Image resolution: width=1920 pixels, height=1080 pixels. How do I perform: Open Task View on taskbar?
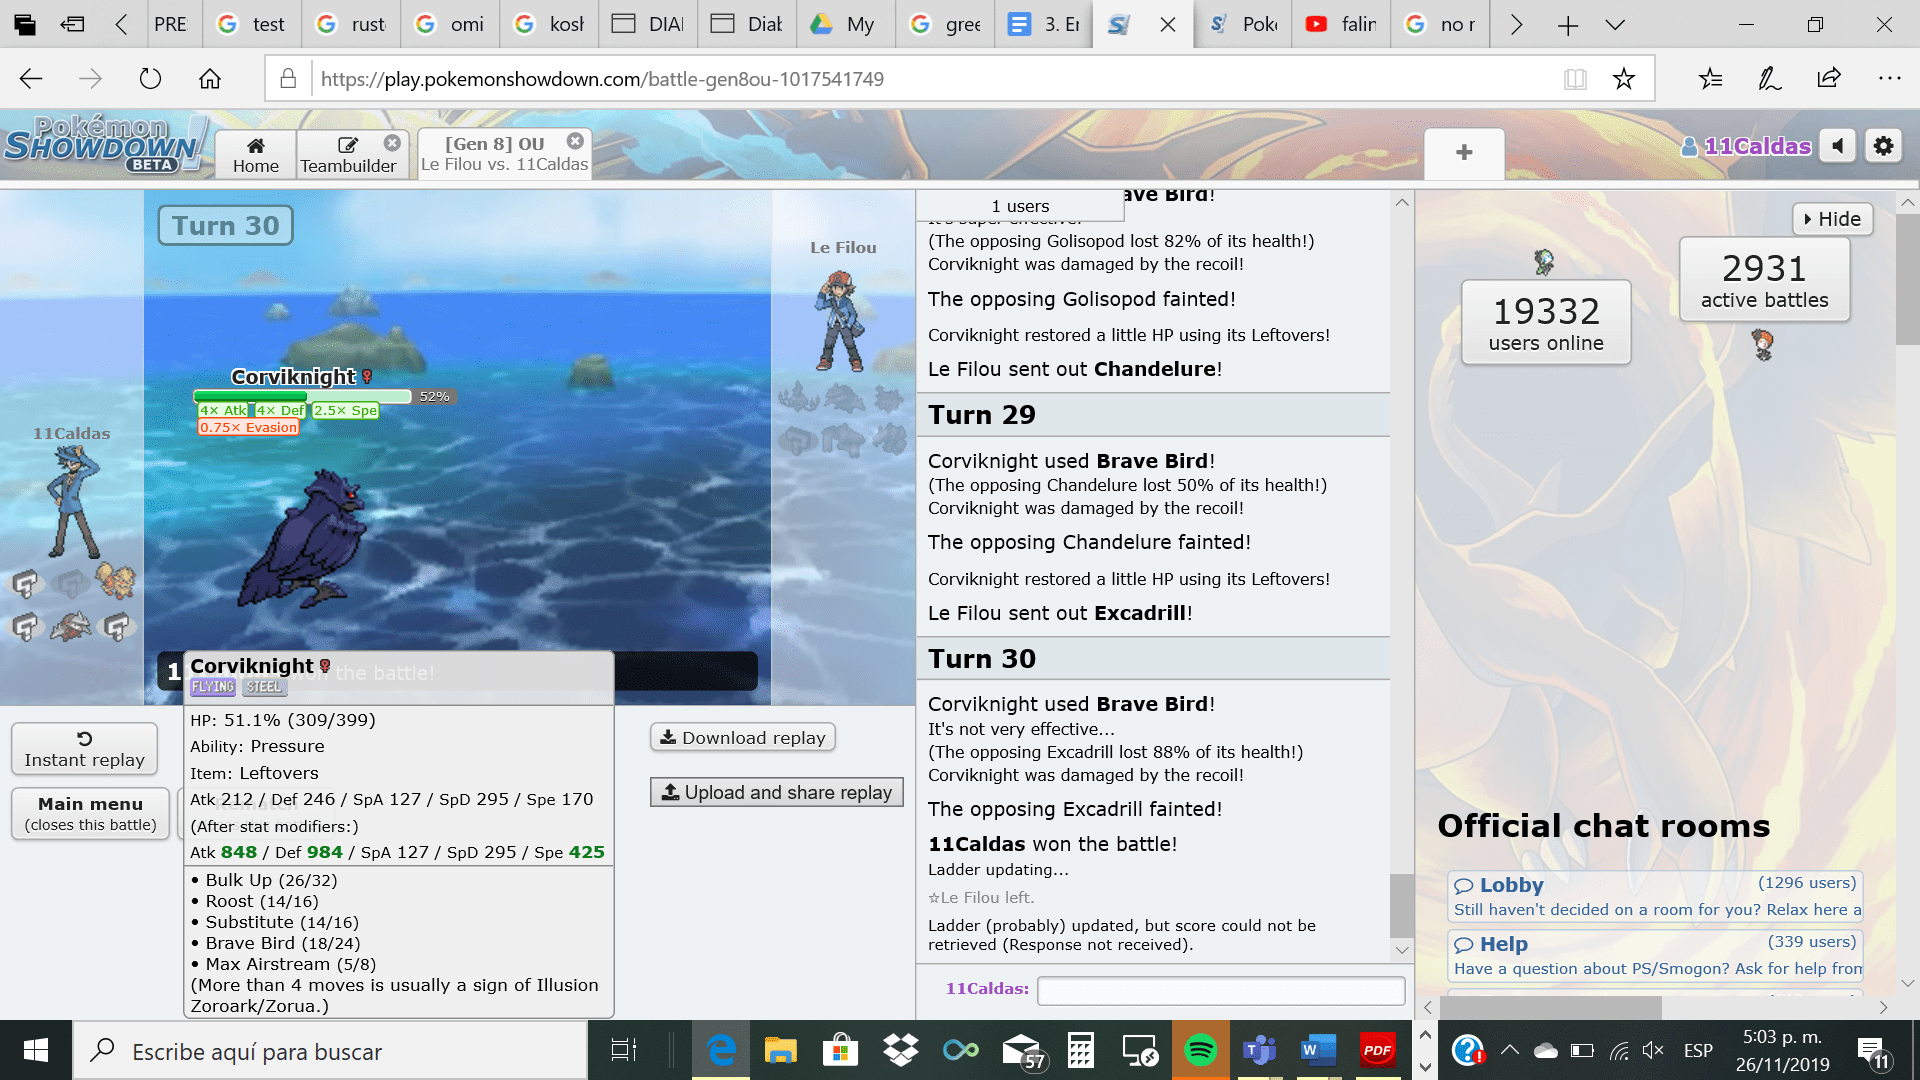pyautogui.click(x=624, y=1050)
